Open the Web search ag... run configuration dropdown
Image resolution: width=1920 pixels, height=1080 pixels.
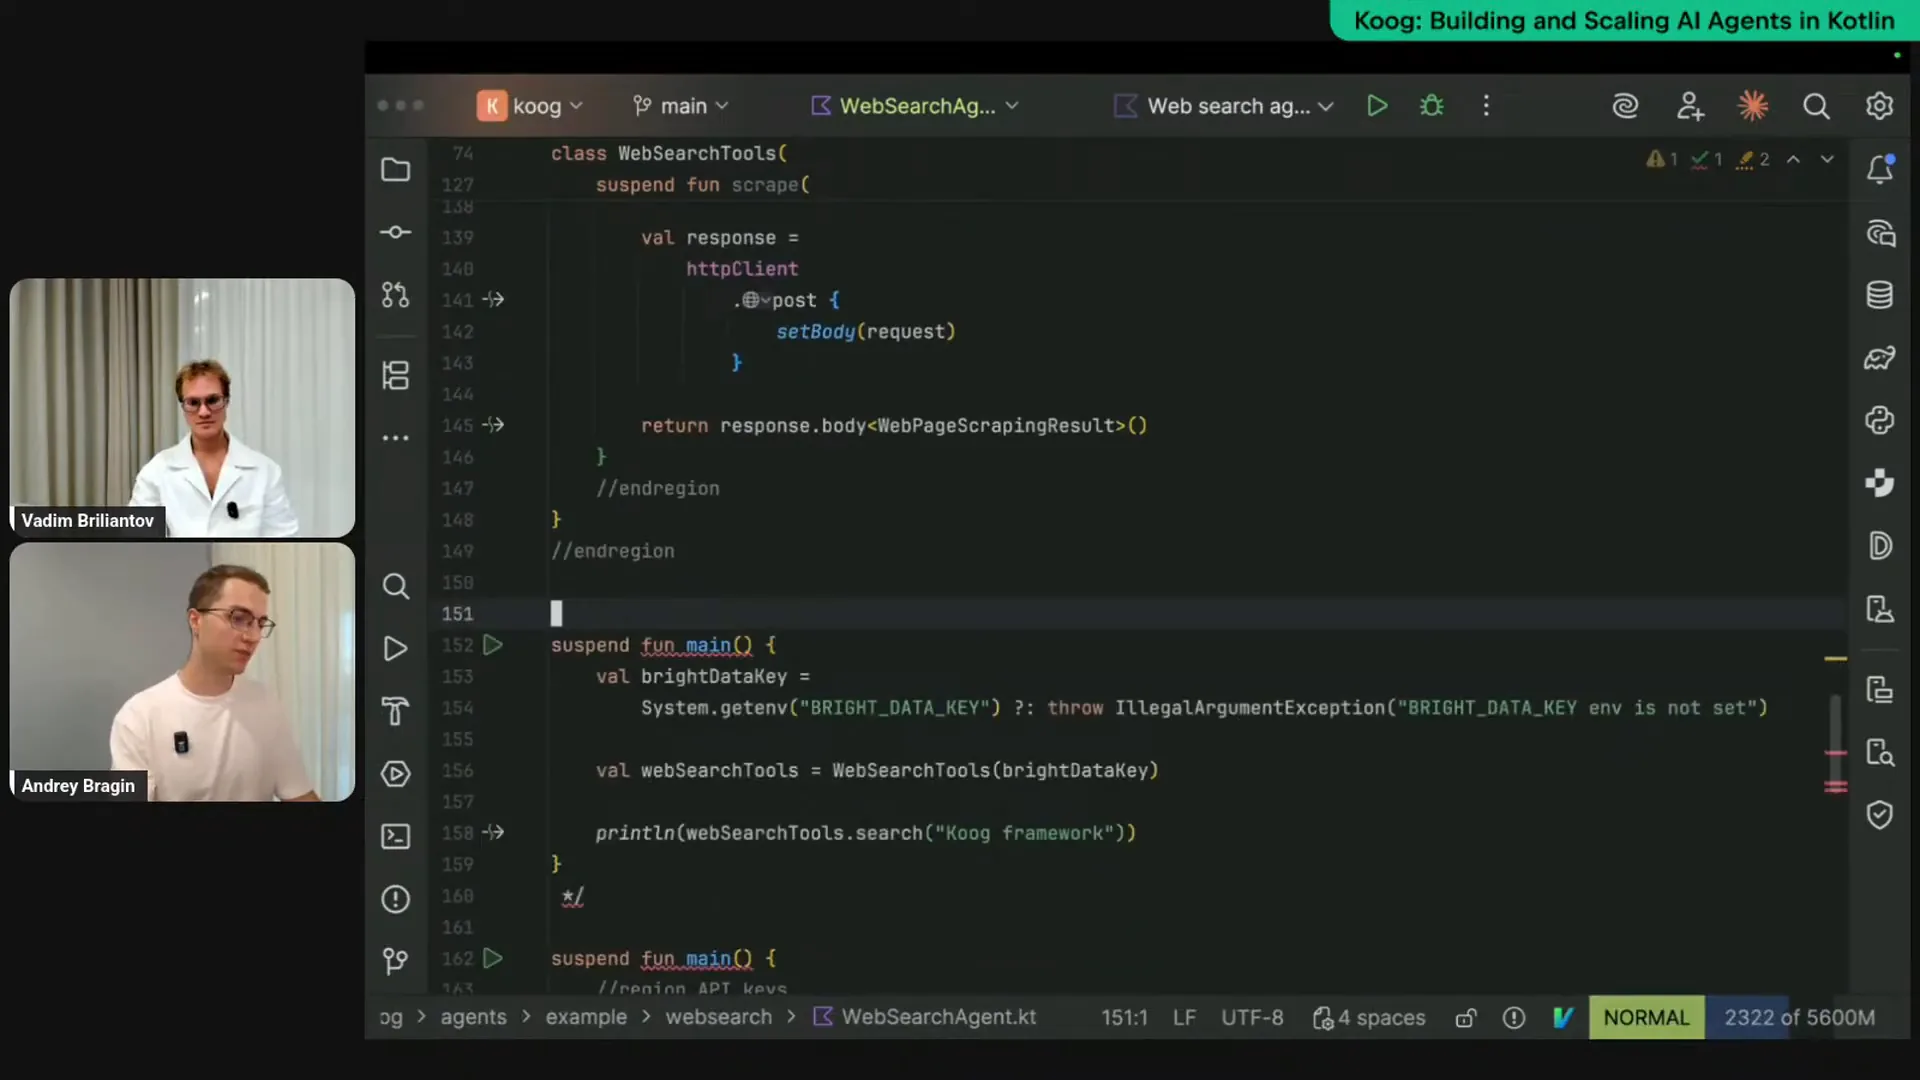click(1224, 105)
